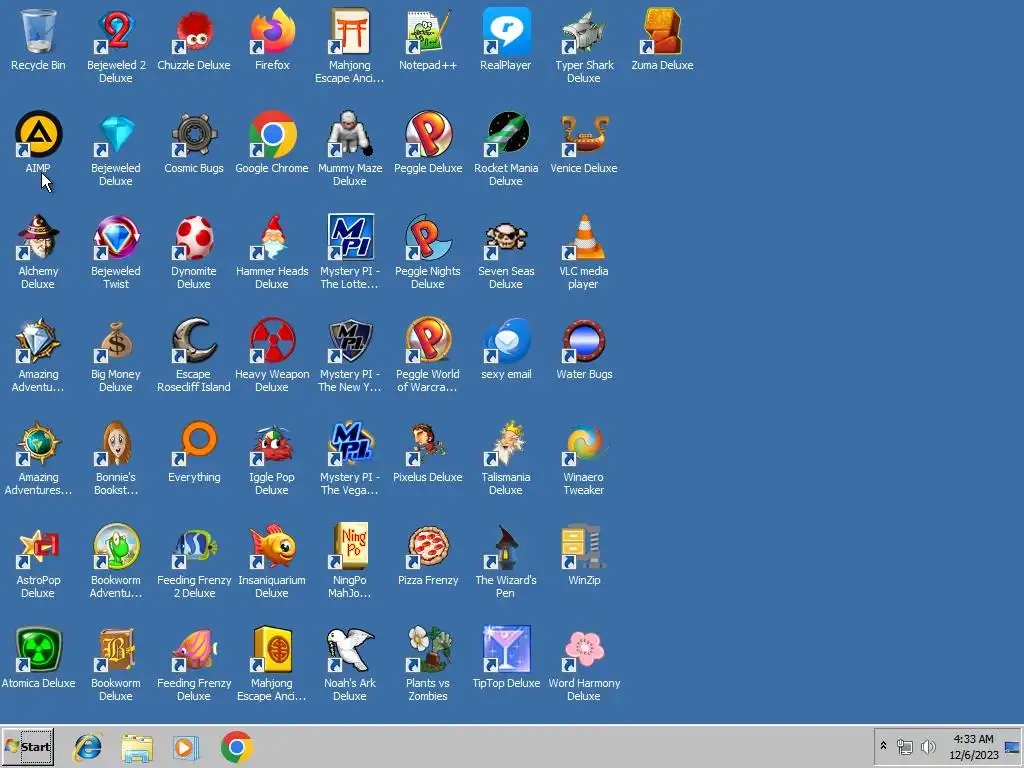Viewport: 1024px width, 768px height.
Task: Select the Word Harmony Deluxe flower icon
Action: [584, 650]
